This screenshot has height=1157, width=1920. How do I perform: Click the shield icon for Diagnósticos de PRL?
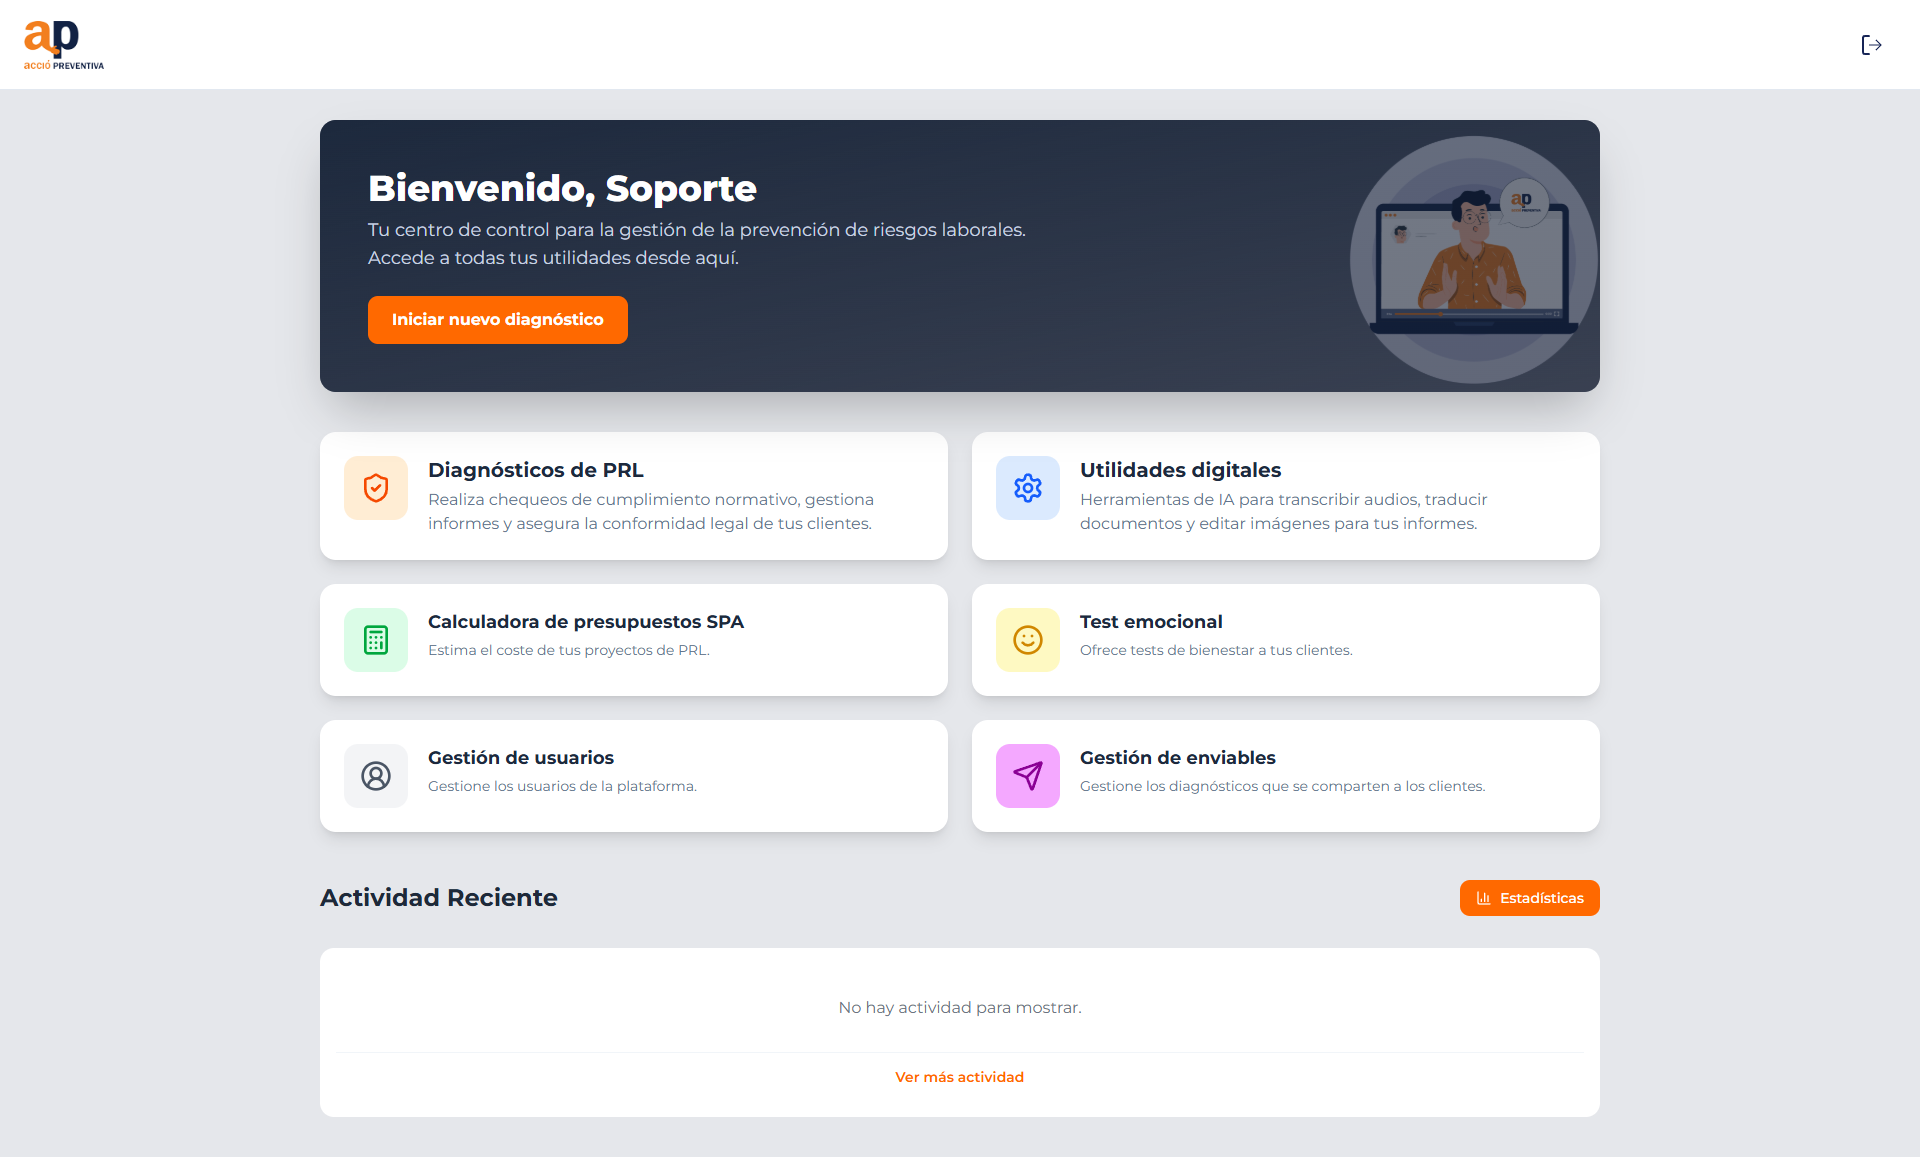pos(376,488)
